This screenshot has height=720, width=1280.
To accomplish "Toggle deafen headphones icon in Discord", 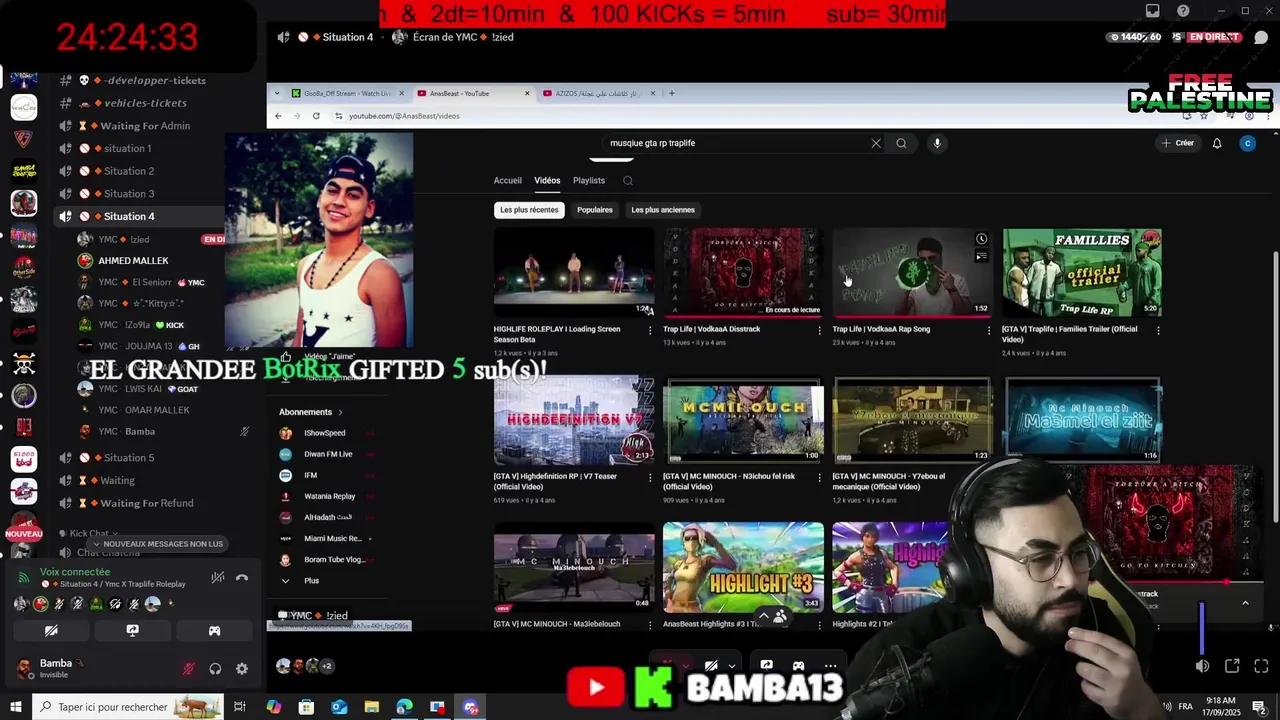I will click(x=215, y=669).
